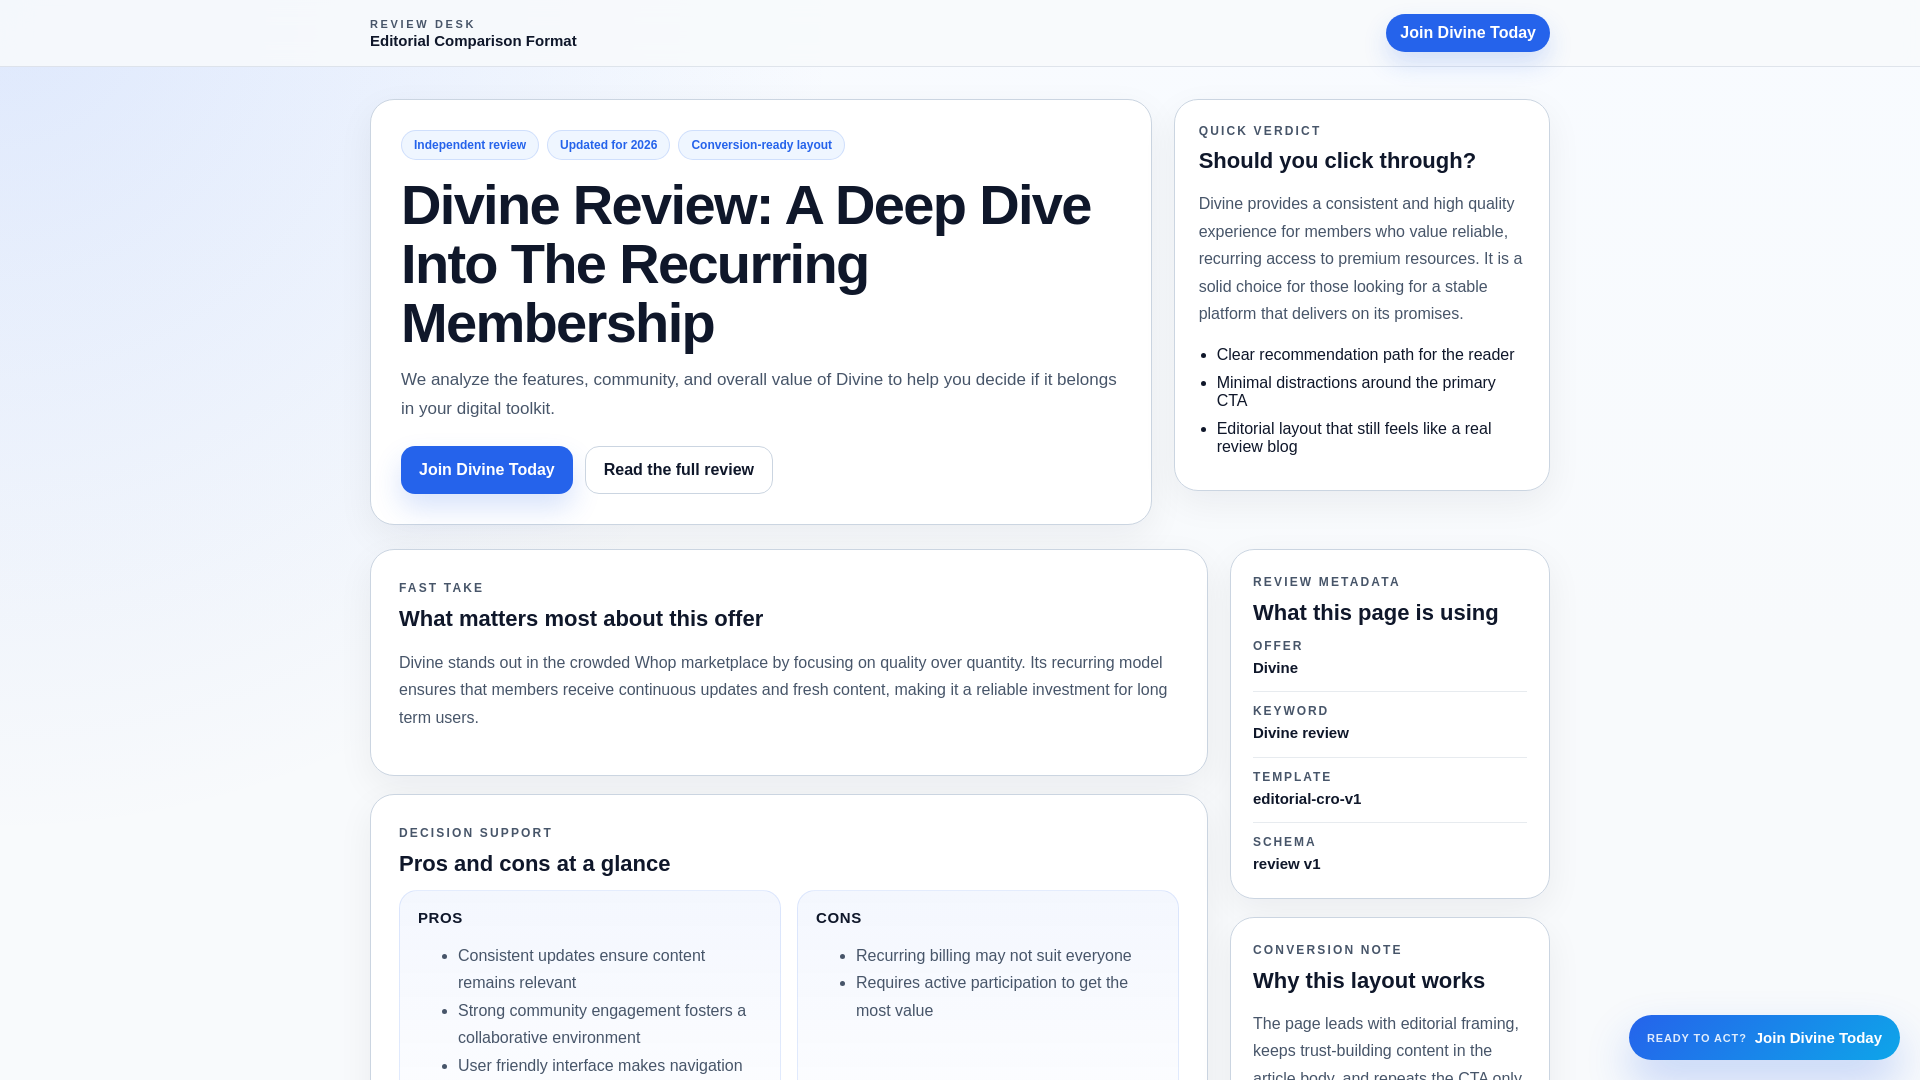1920x1080 pixels.
Task: Click the QUICK VERDICT label
Action: click(1260, 131)
